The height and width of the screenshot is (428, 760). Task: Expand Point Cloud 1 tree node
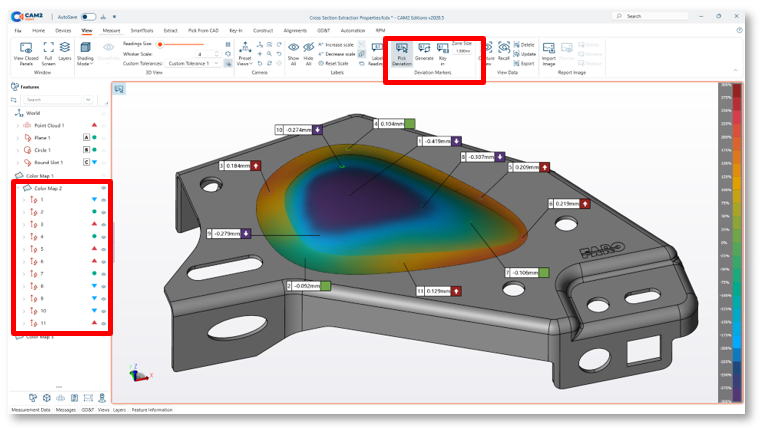18,126
